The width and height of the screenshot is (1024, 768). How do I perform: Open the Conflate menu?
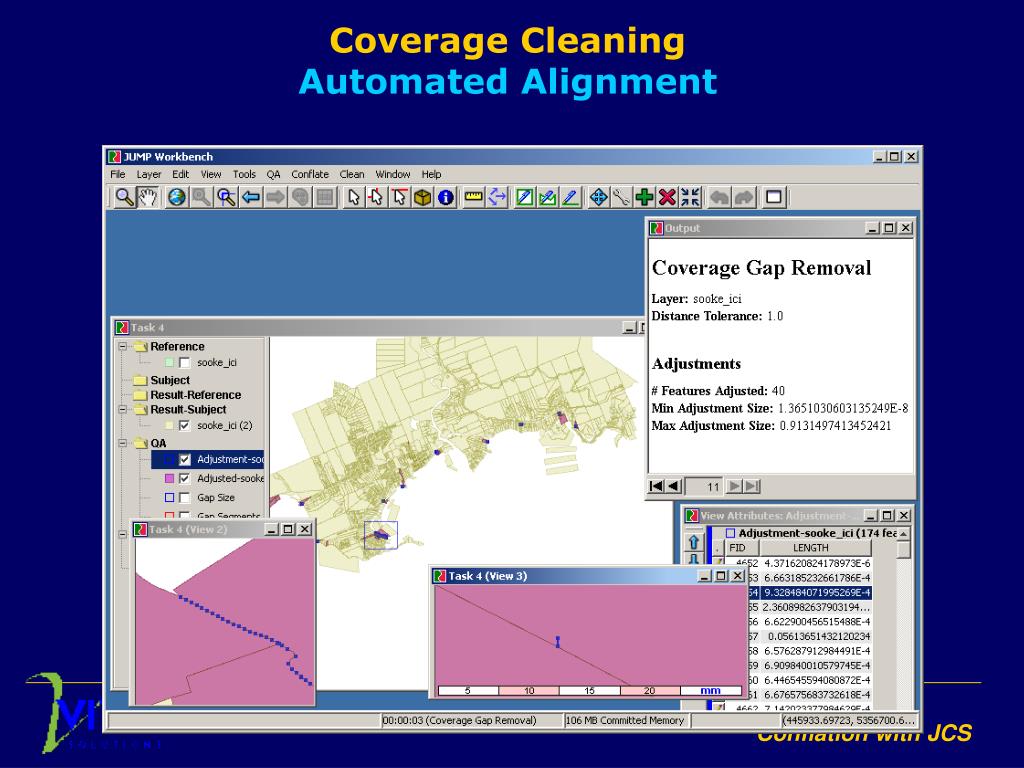pos(310,174)
